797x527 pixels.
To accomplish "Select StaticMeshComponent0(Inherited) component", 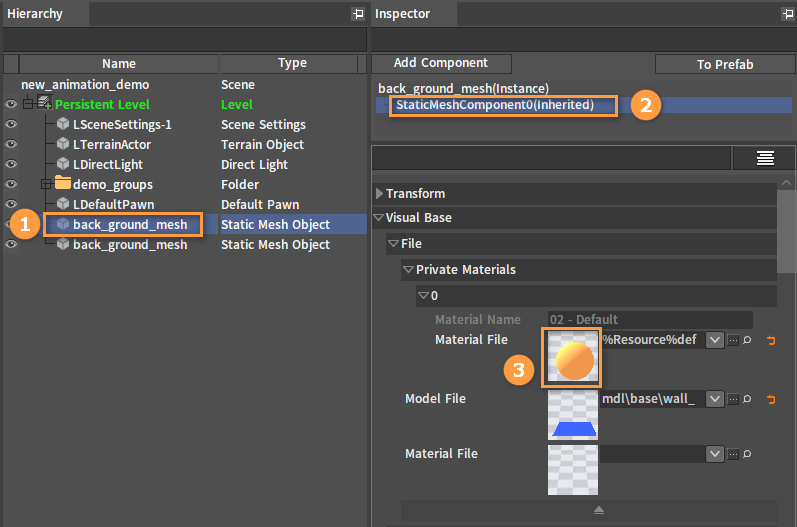I will point(494,105).
